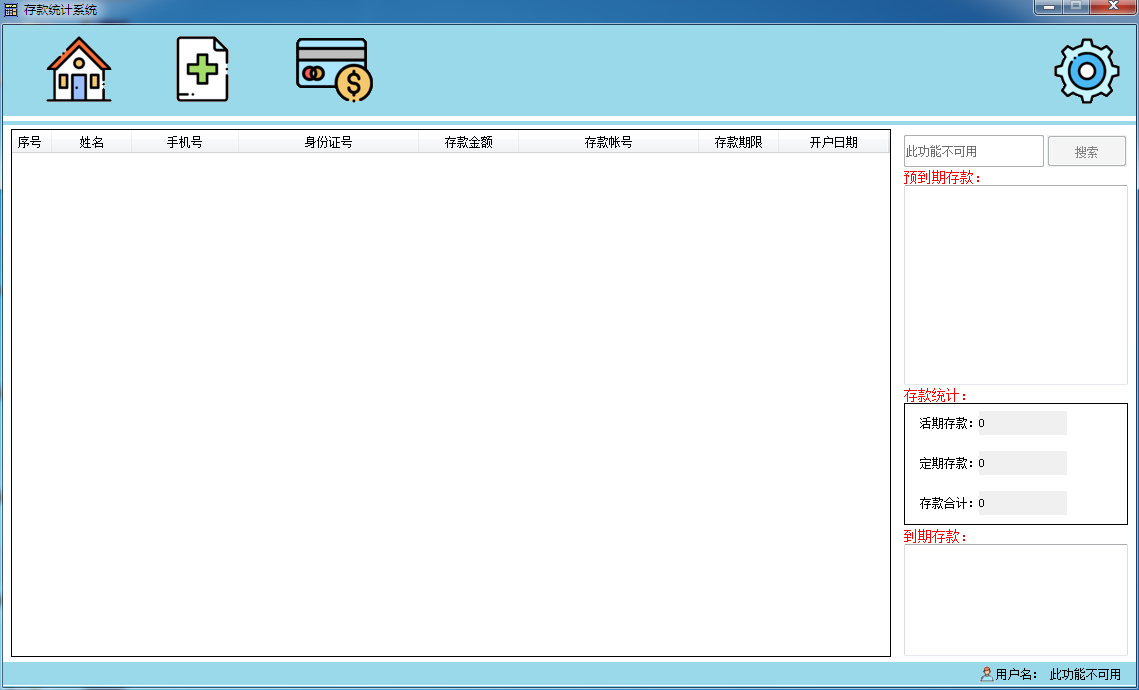Click the 定期存款 value field
1139x690 pixels.
click(1022, 463)
